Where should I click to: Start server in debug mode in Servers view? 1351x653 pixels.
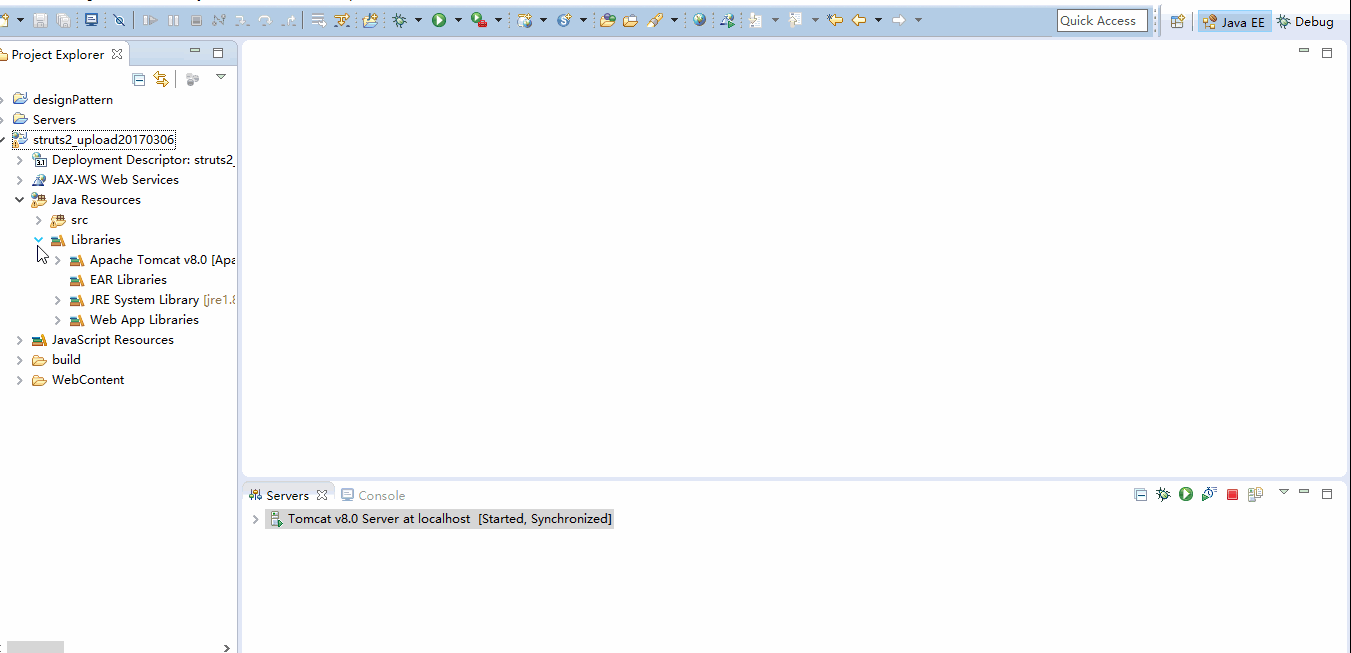1163,494
